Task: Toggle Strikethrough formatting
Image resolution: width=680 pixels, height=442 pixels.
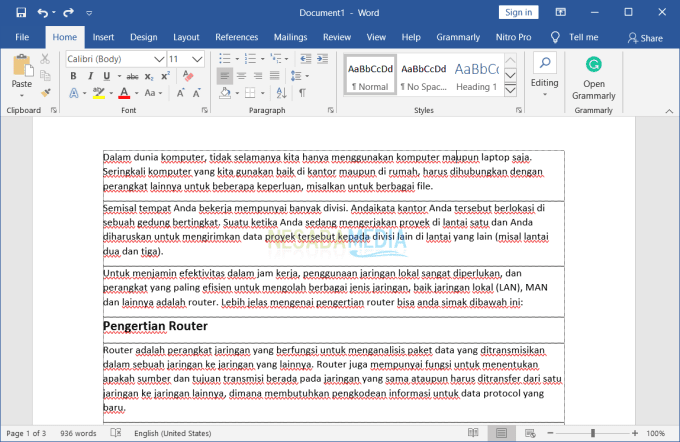Action: pyautogui.click(x=132, y=76)
